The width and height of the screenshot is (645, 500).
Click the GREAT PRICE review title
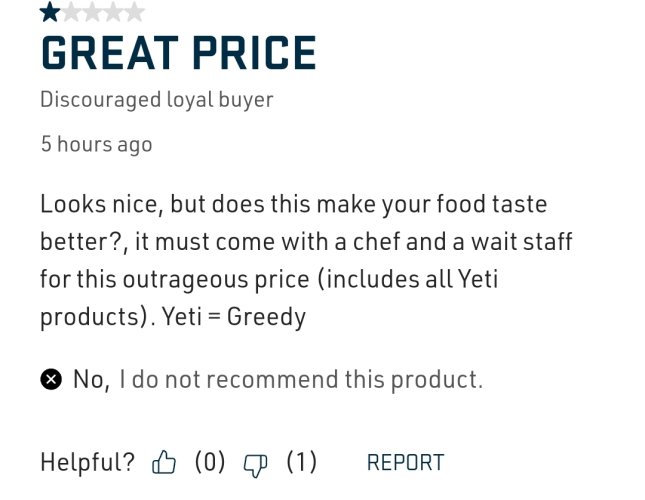point(179,53)
